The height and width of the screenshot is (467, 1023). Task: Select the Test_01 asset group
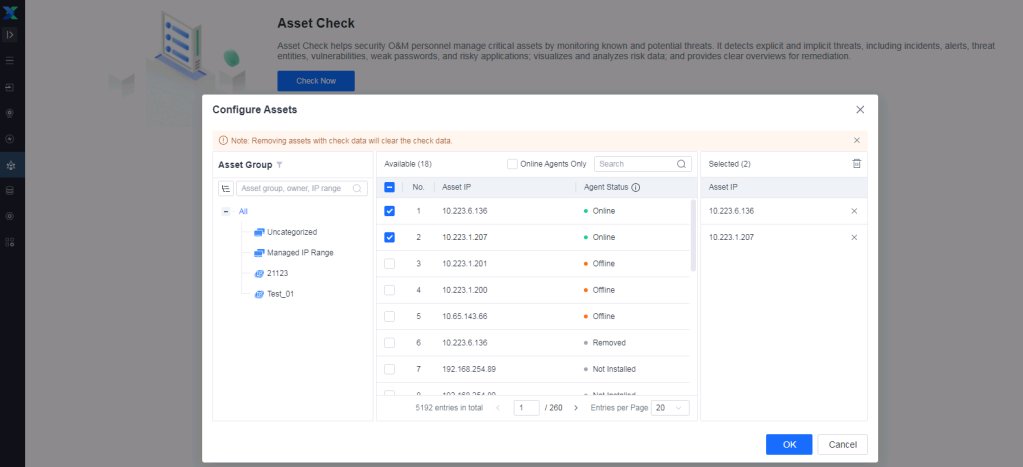click(281, 294)
